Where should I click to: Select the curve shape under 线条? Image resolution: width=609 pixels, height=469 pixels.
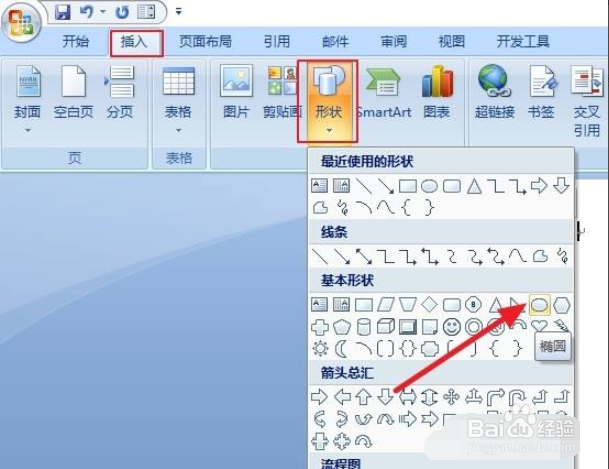[x=518, y=257]
